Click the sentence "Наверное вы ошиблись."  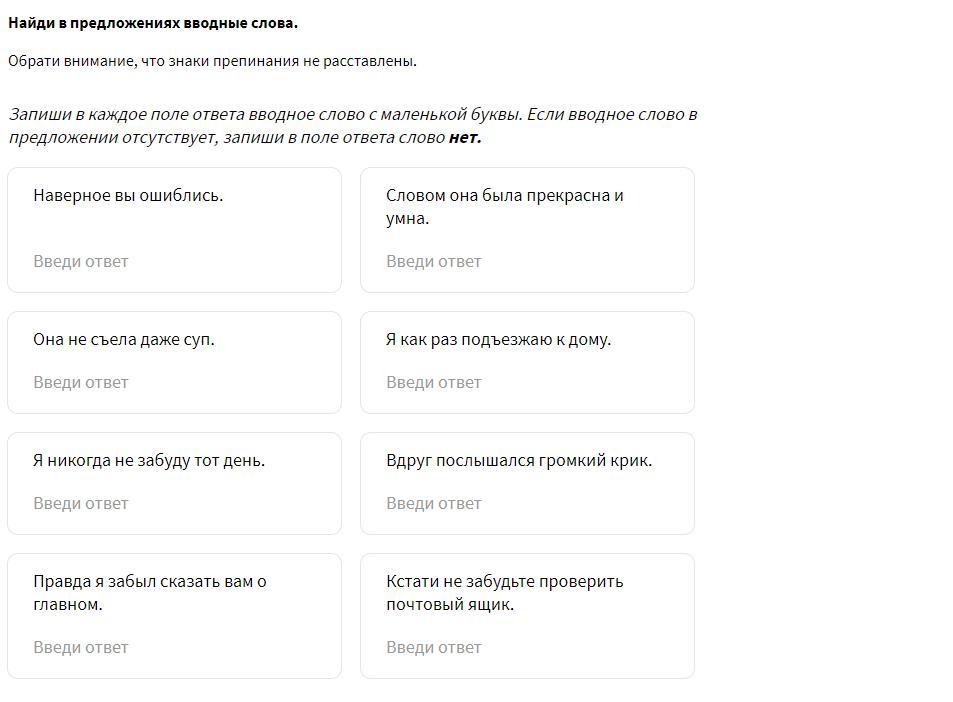[128, 195]
